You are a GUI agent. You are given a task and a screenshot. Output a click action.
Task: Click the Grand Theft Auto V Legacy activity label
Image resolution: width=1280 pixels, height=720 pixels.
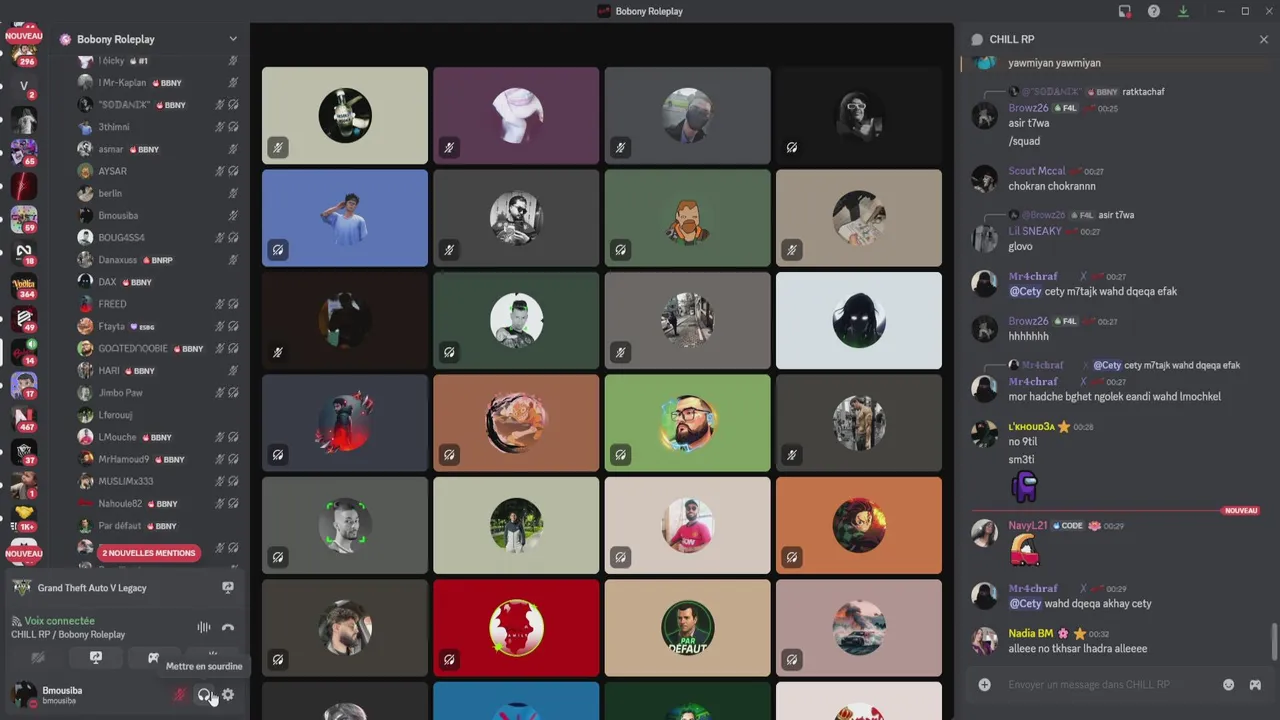92,588
